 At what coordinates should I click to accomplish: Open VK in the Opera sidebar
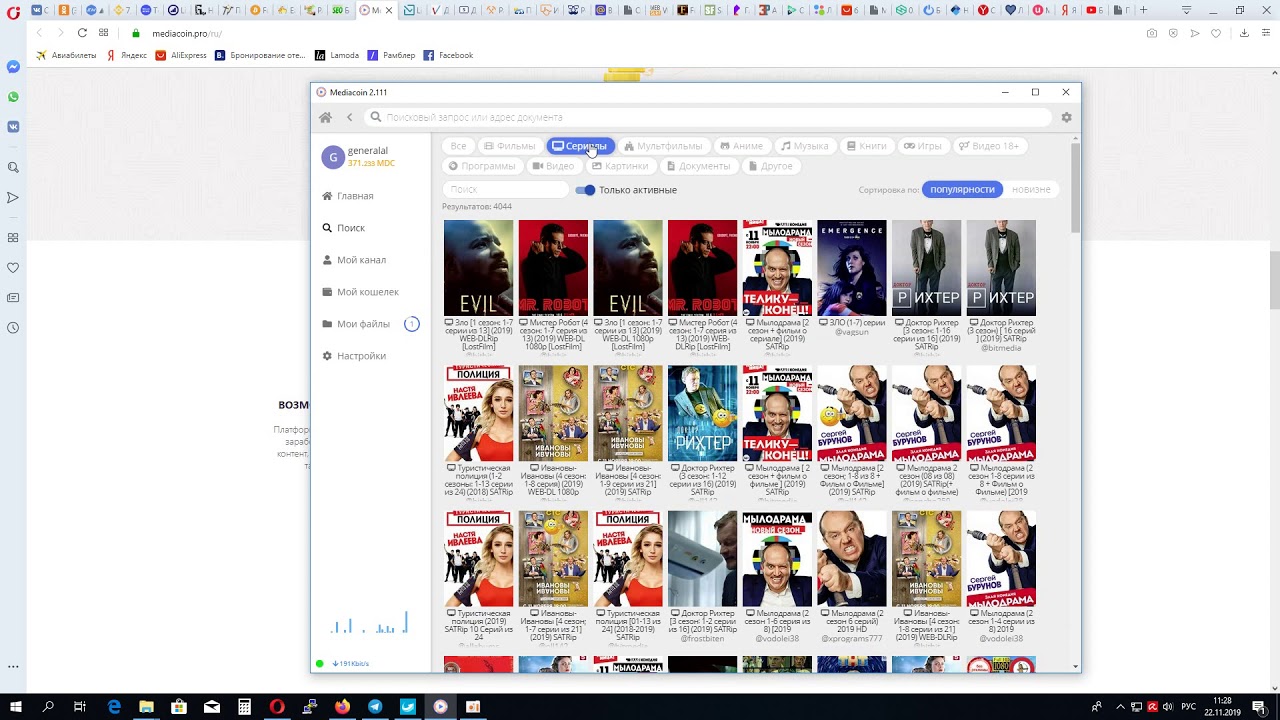point(13,127)
